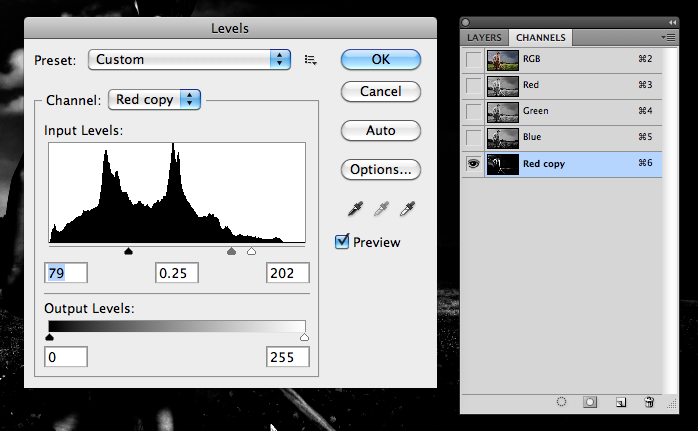Click the Red copy channel name
The height and width of the screenshot is (431, 698).
click(544, 164)
